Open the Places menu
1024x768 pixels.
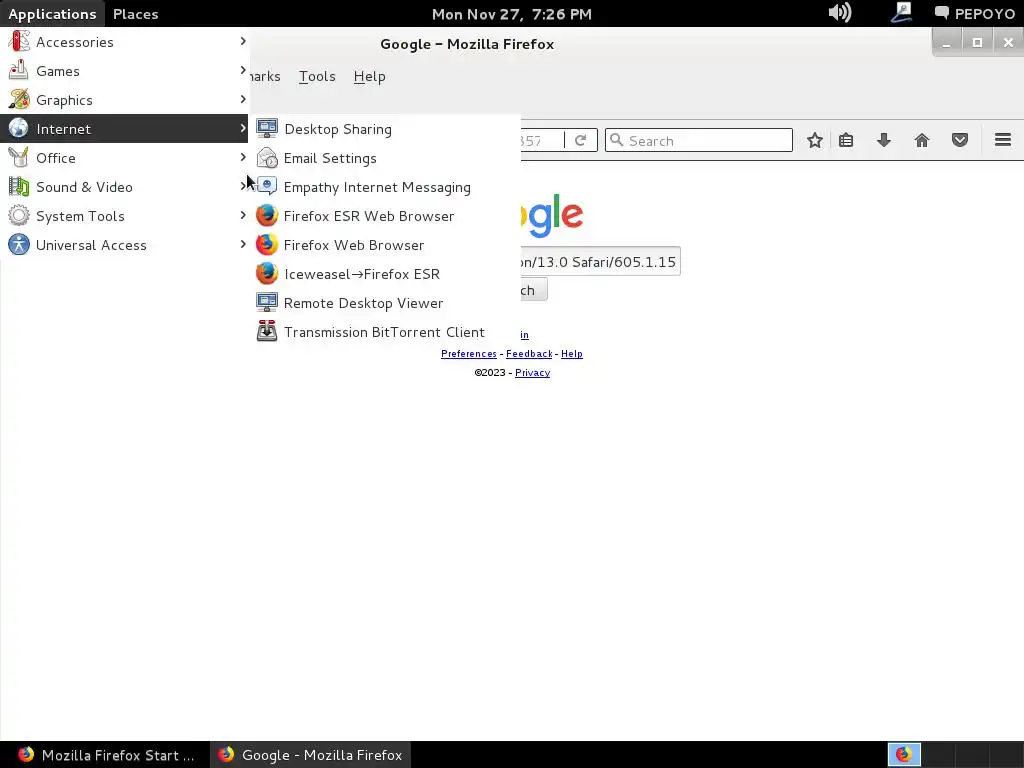tap(136, 14)
